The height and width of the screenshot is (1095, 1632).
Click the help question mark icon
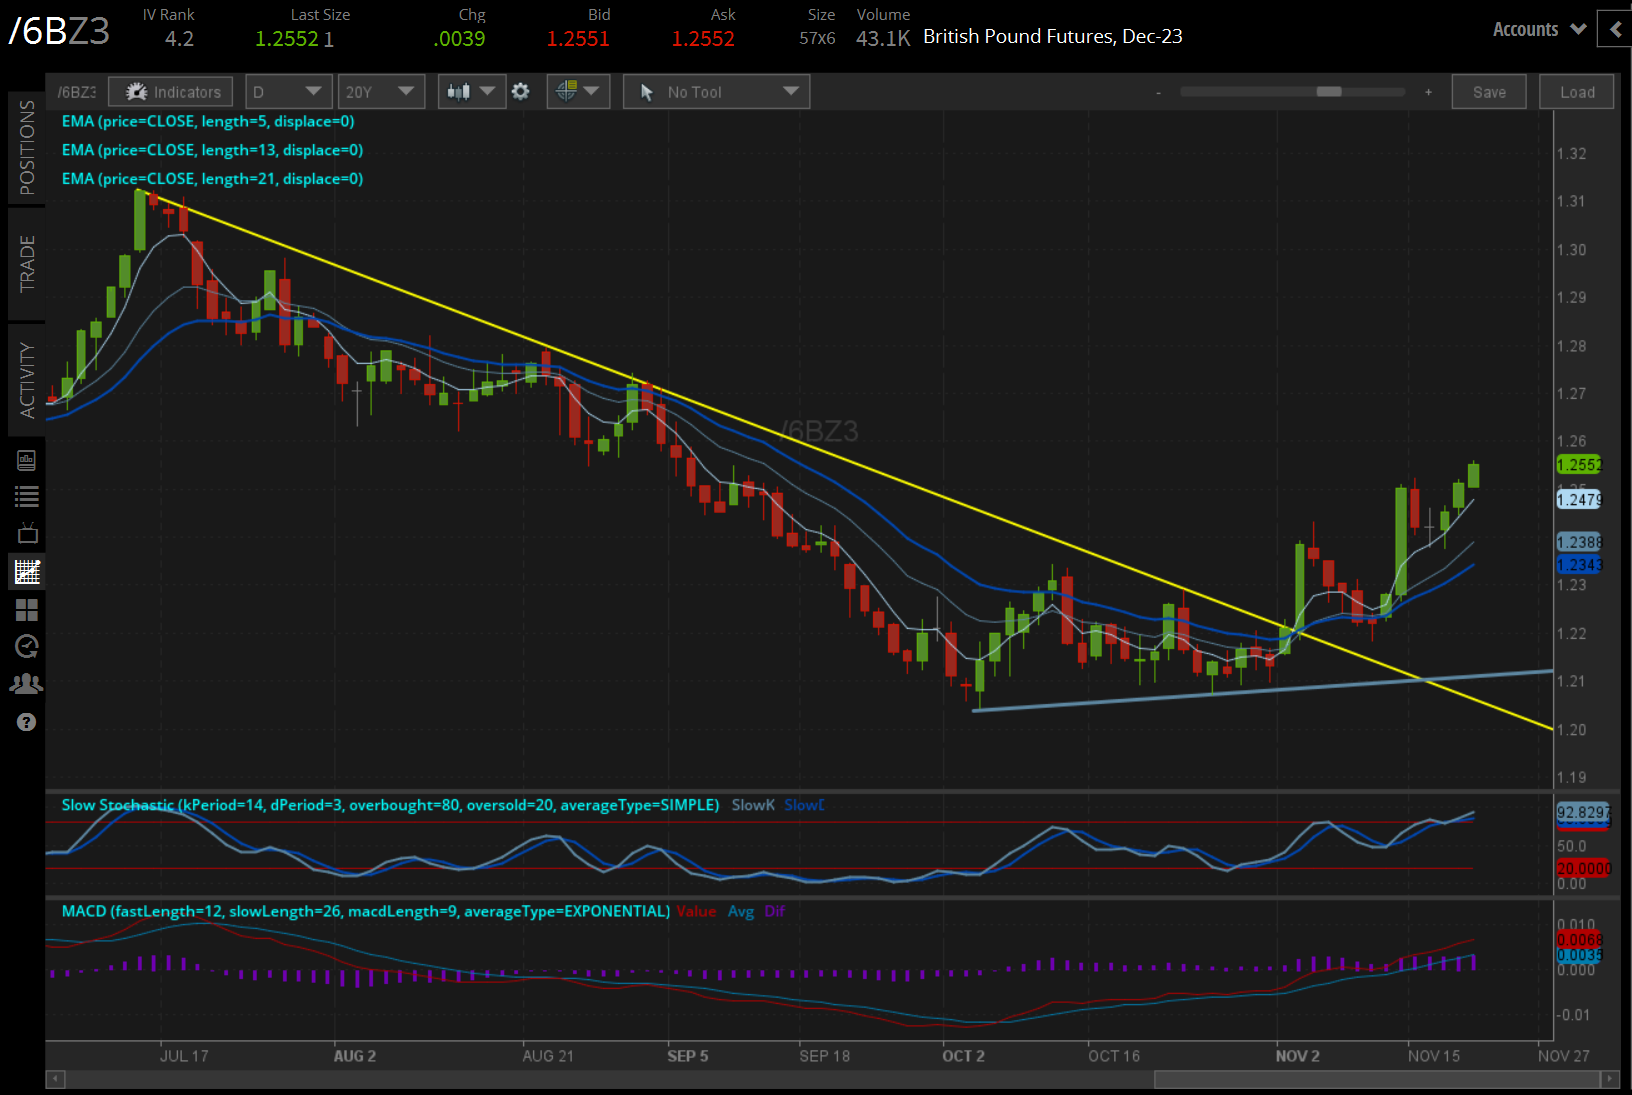pos(27,722)
